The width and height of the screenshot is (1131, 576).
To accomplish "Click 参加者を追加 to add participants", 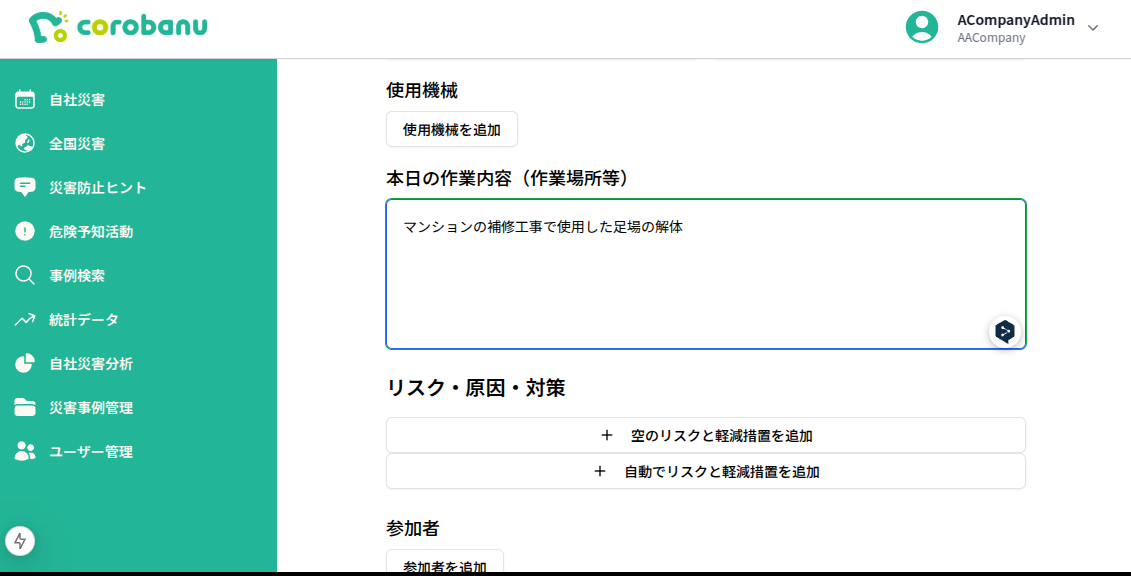I will (444, 566).
